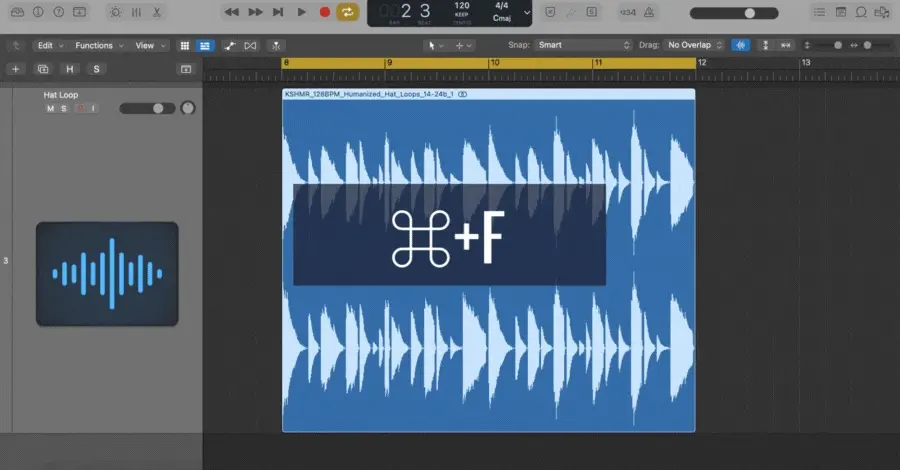Image resolution: width=900 pixels, height=470 pixels.
Task: Click the horizontal auto zoom button
Action: point(786,45)
